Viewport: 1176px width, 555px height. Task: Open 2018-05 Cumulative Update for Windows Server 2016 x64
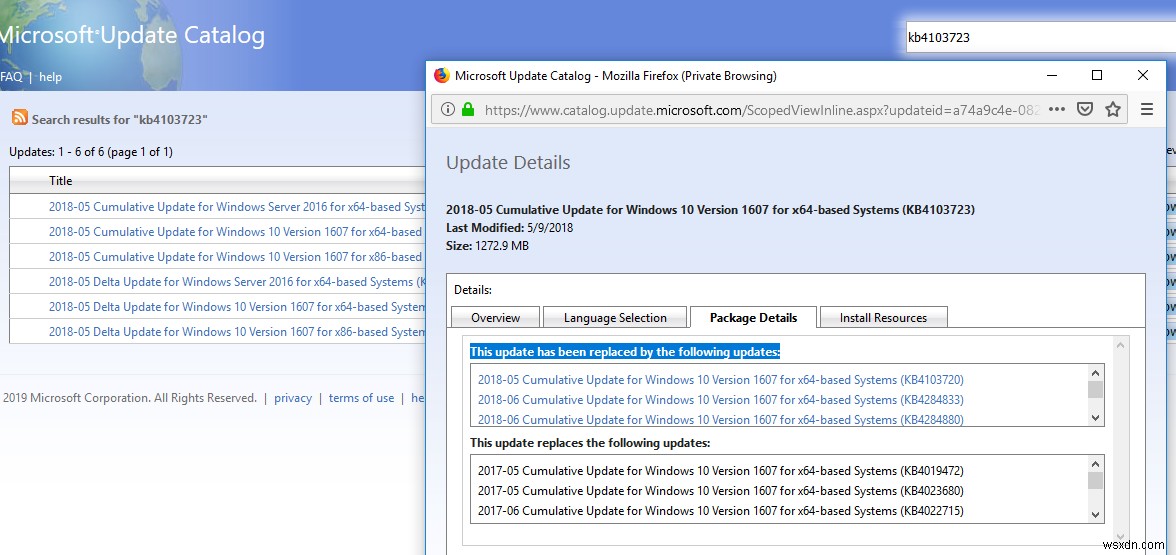click(237, 206)
